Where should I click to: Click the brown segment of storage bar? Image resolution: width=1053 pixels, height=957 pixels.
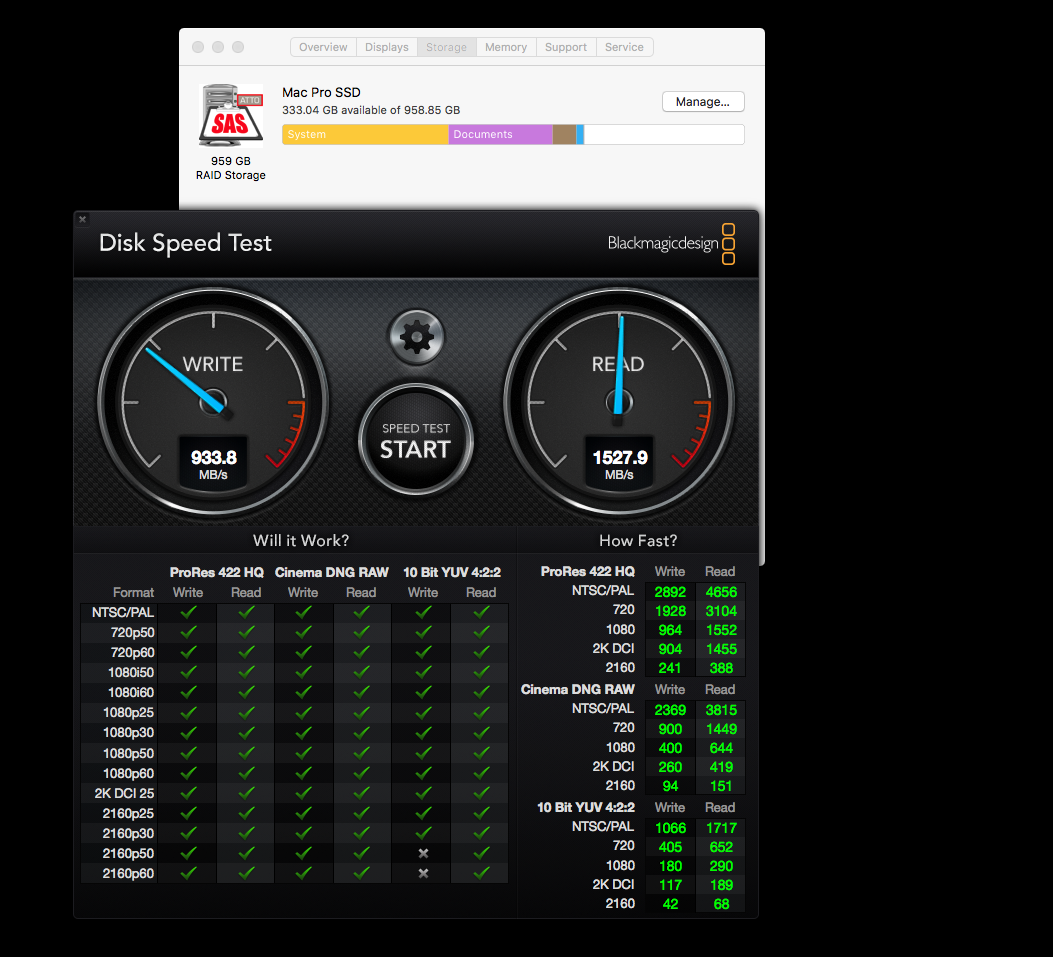(564, 134)
